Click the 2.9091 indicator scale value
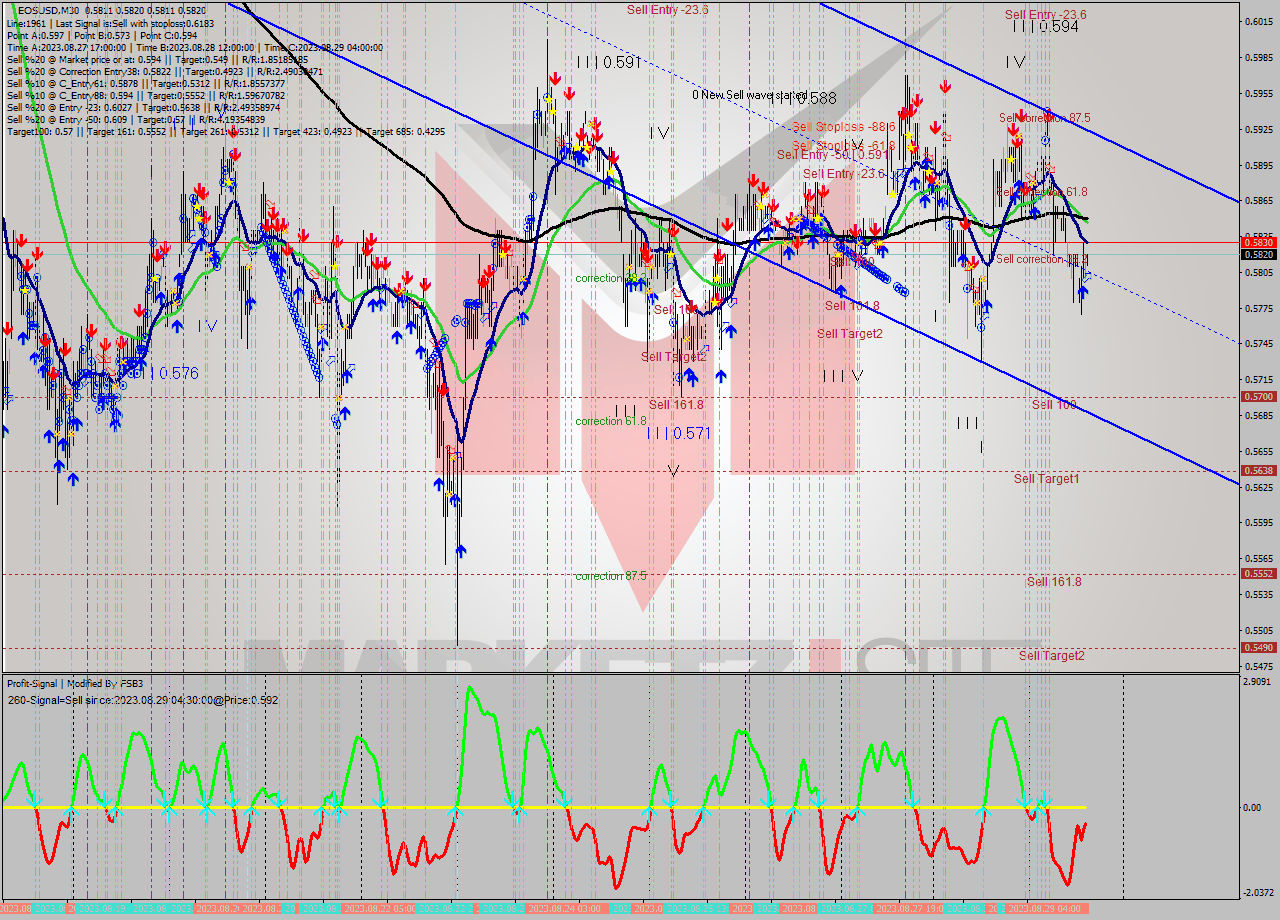Viewport: 1280px width, 920px height. pos(1259,681)
